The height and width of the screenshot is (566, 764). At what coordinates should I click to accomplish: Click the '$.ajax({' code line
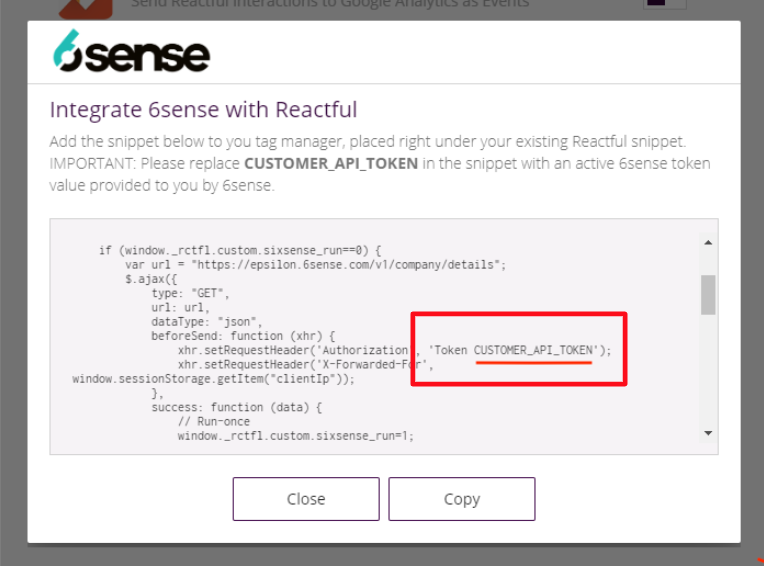(x=151, y=279)
